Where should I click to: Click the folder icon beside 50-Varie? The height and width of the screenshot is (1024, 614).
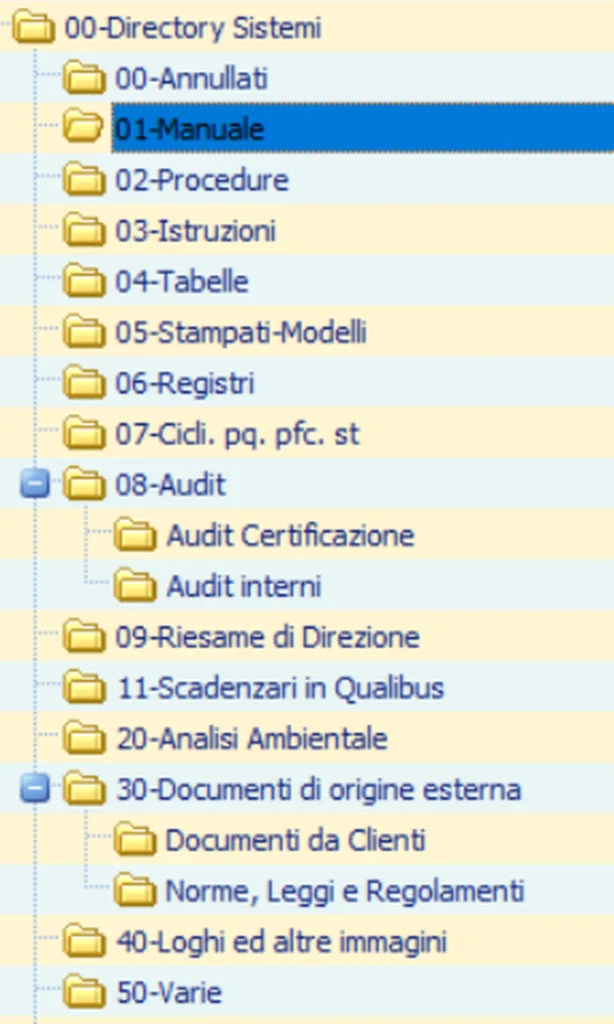[x=83, y=992]
